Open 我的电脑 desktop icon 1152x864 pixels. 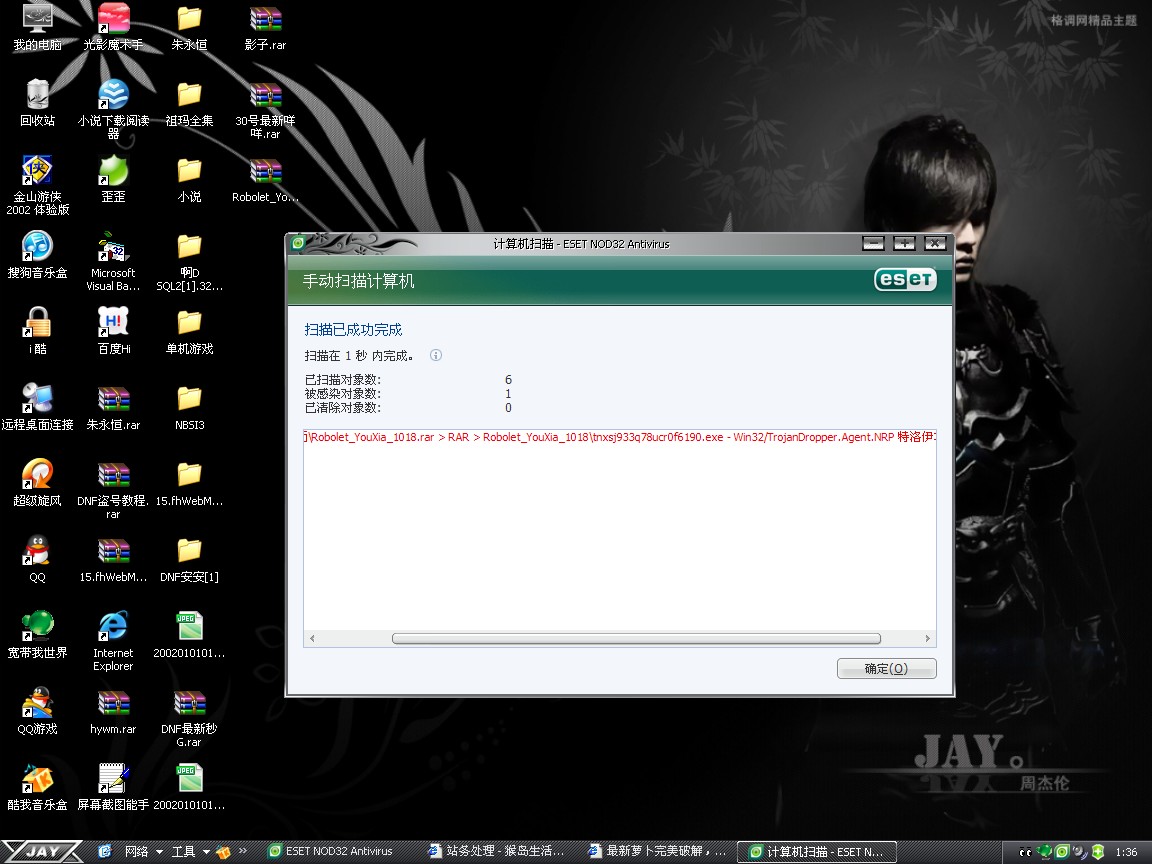click(37, 26)
